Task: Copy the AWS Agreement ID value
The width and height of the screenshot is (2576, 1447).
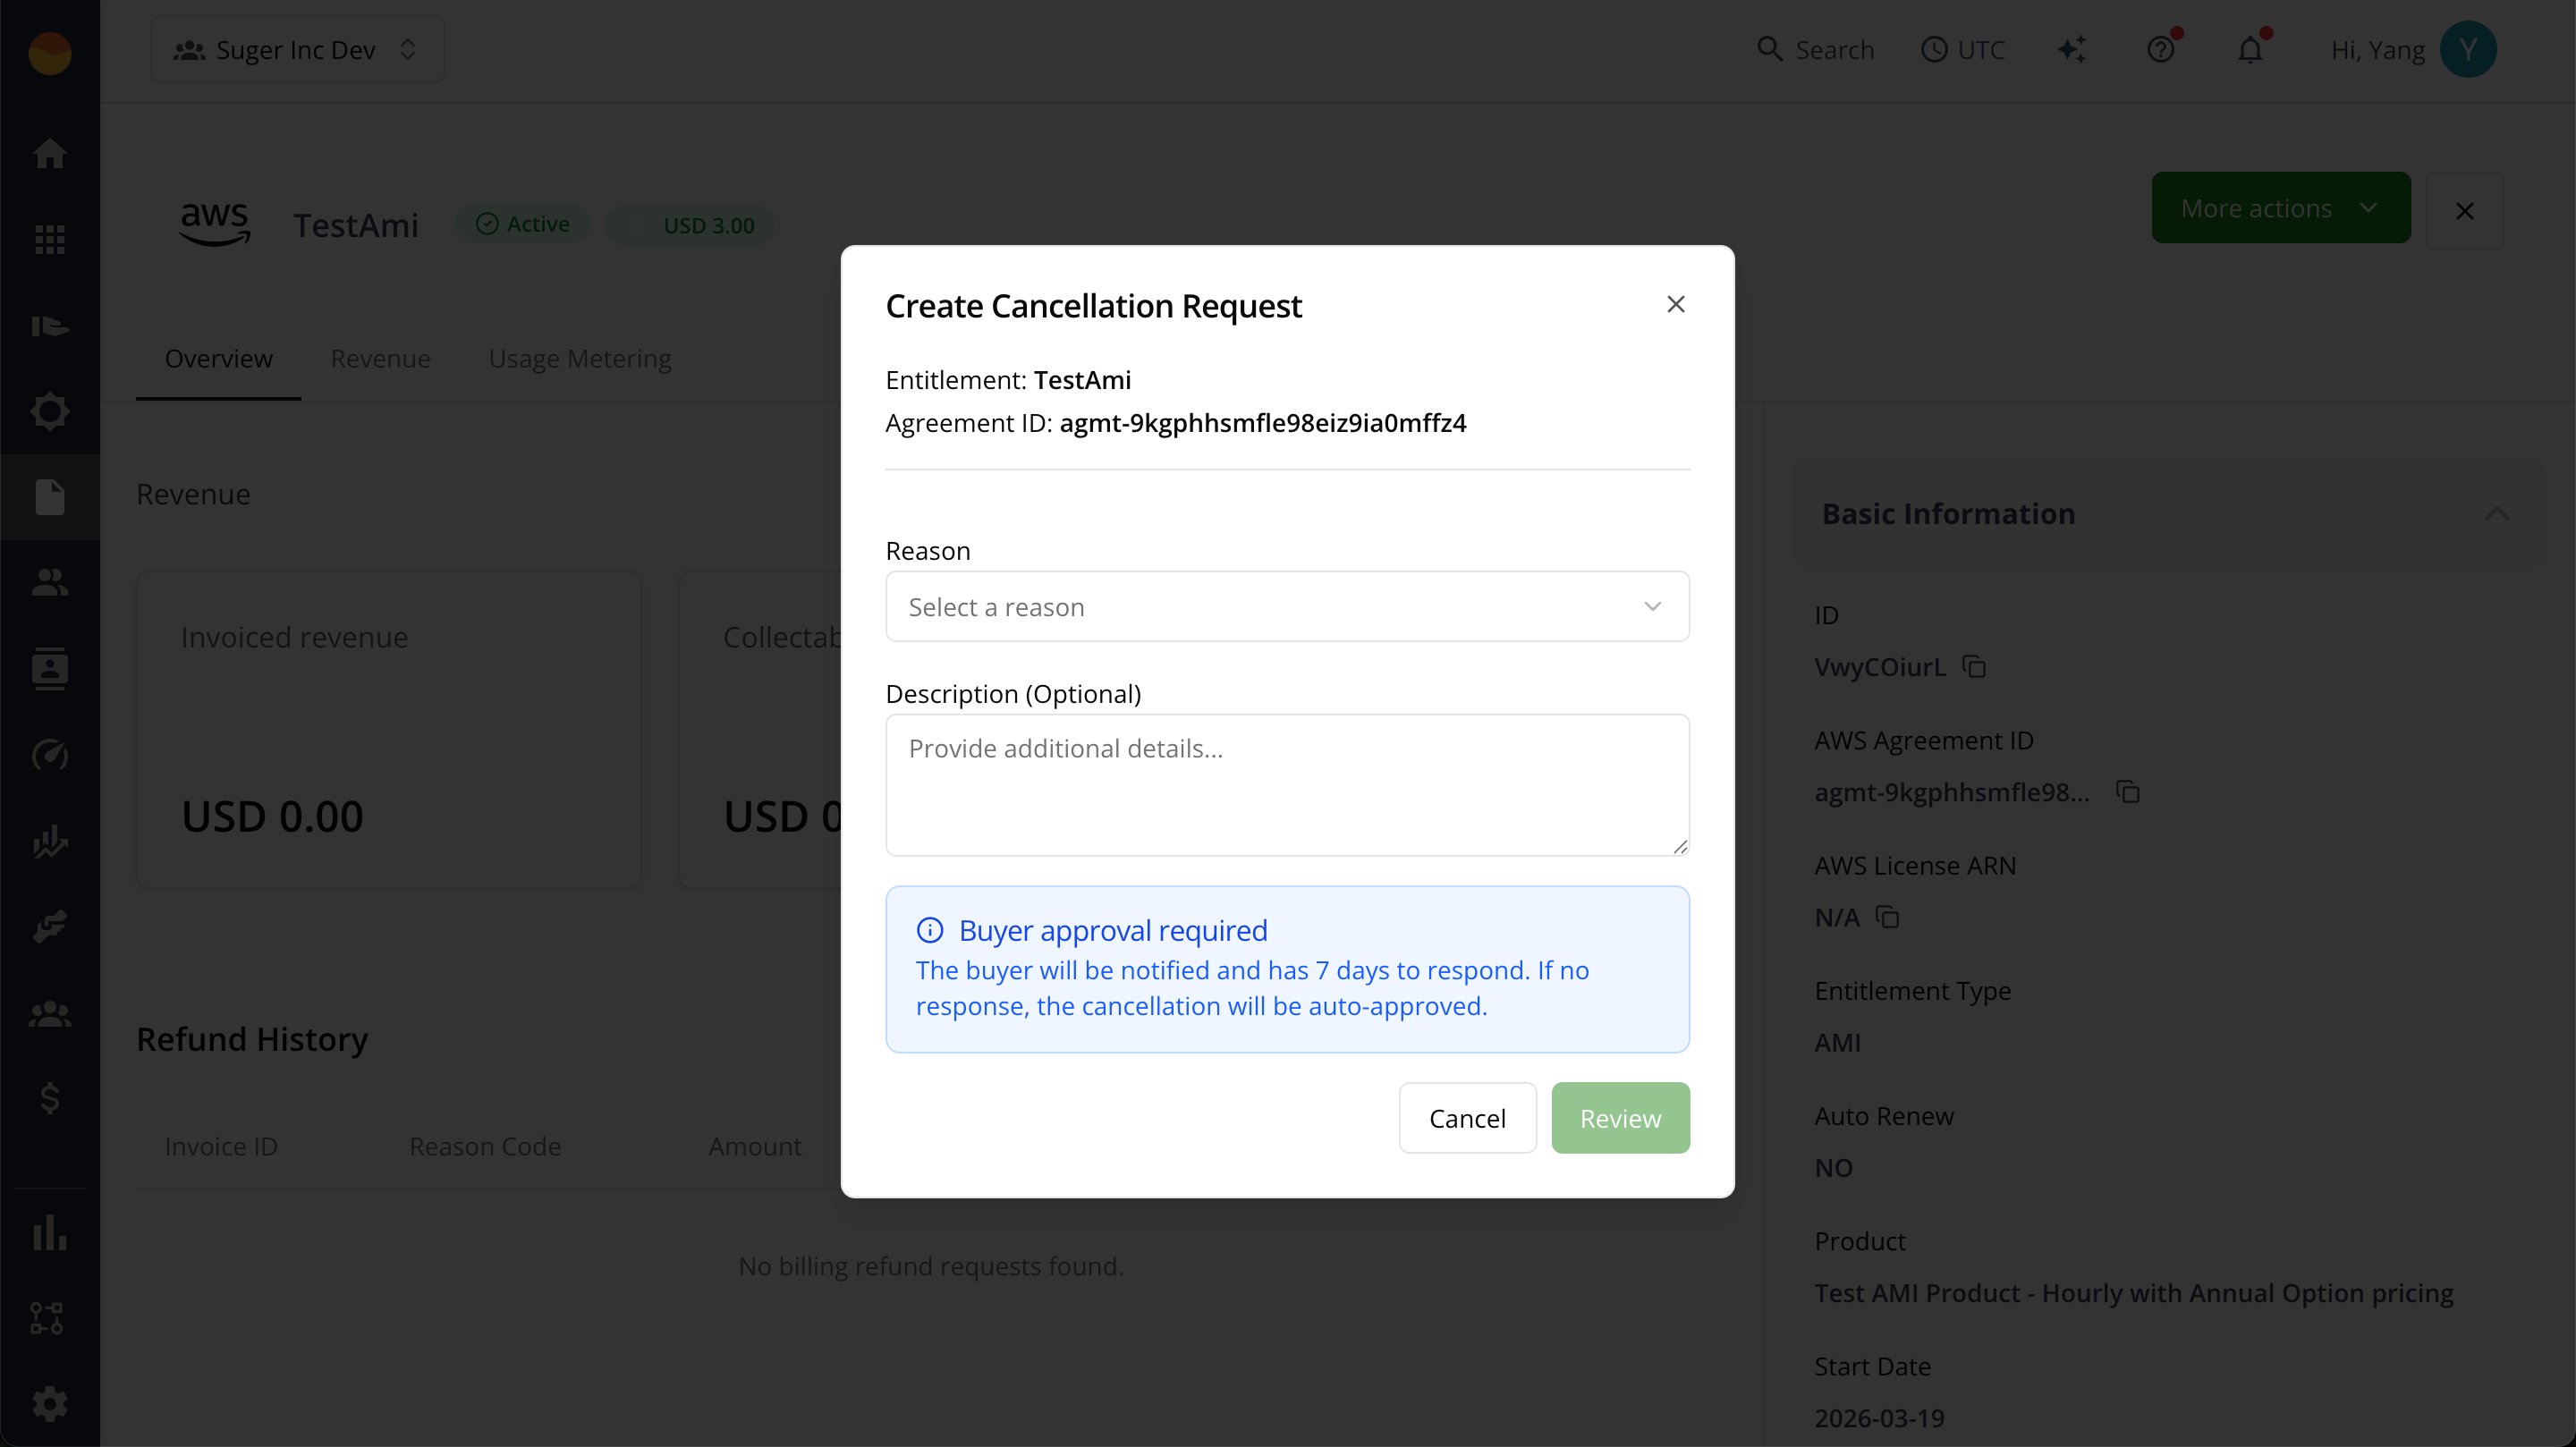Action: pyautogui.click(x=2128, y=791)
